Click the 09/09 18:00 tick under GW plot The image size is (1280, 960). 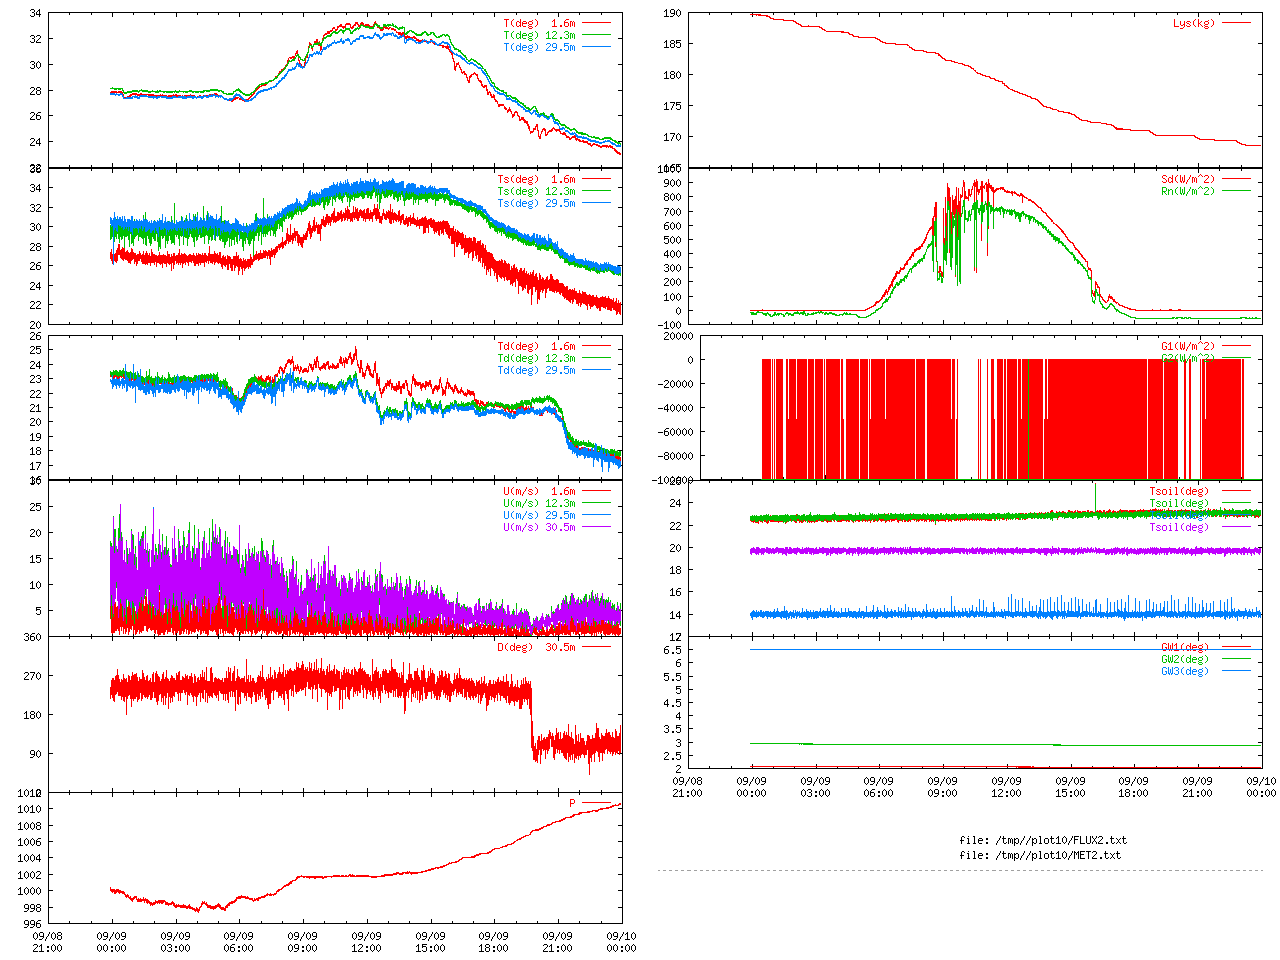[1133, 786]
